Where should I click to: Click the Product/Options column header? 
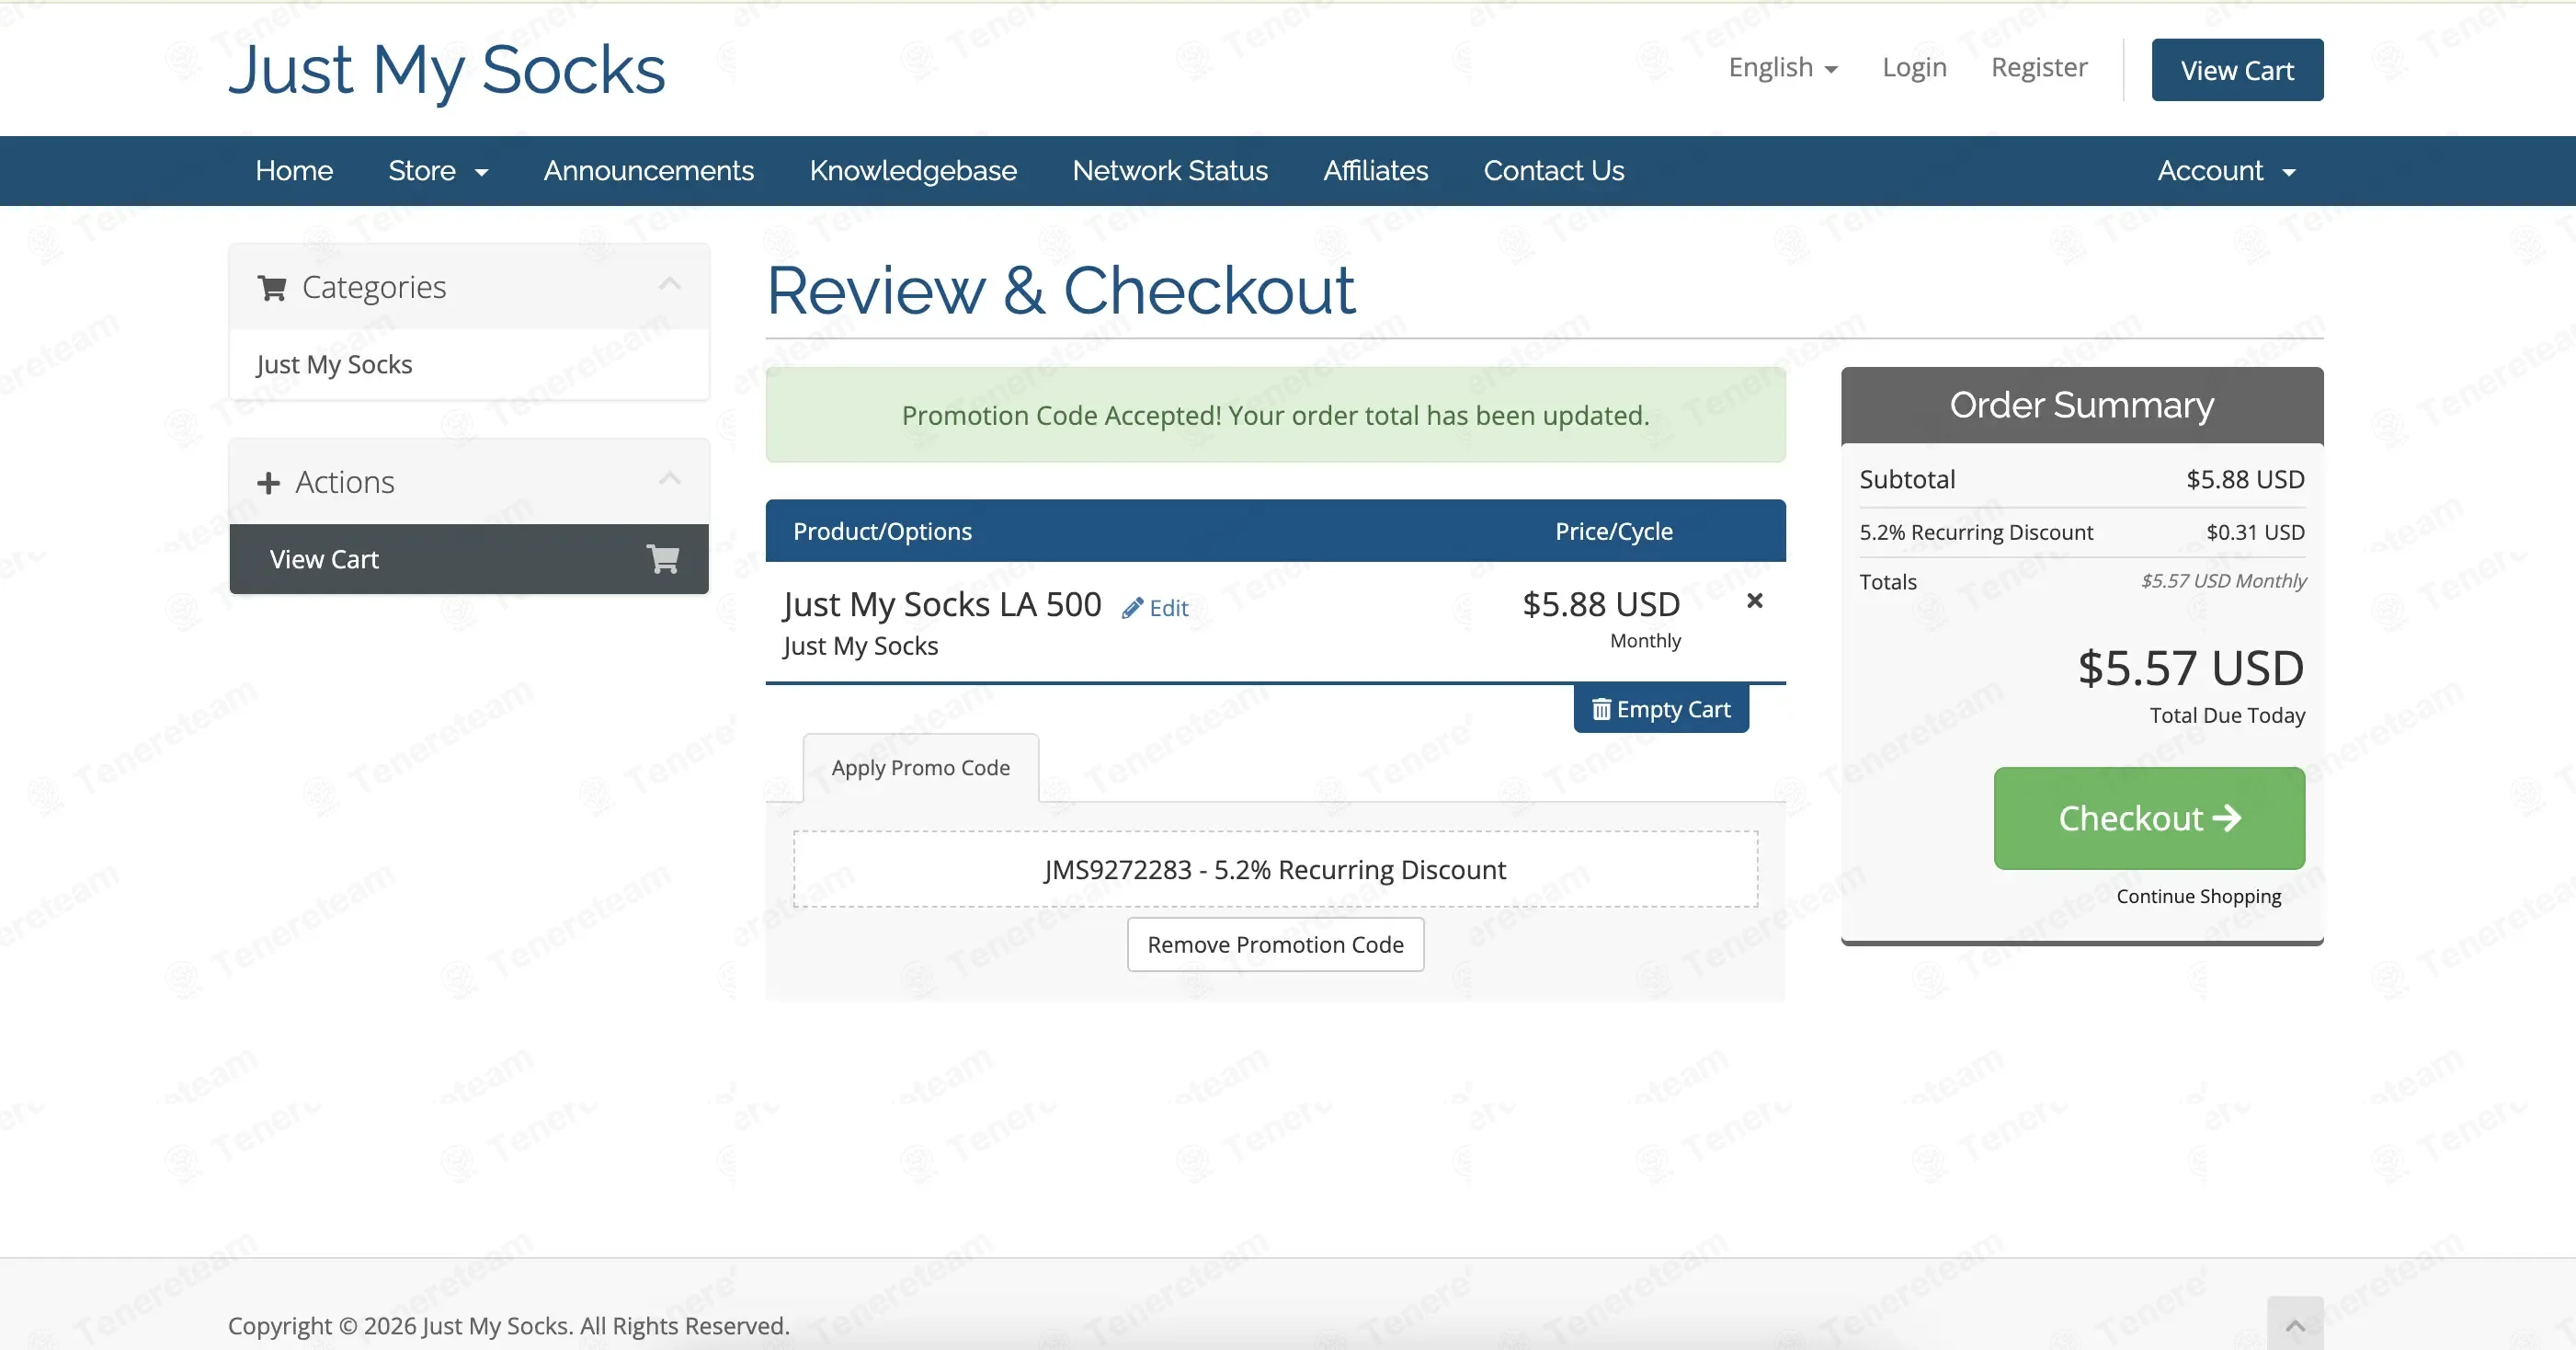click(882, 531)
